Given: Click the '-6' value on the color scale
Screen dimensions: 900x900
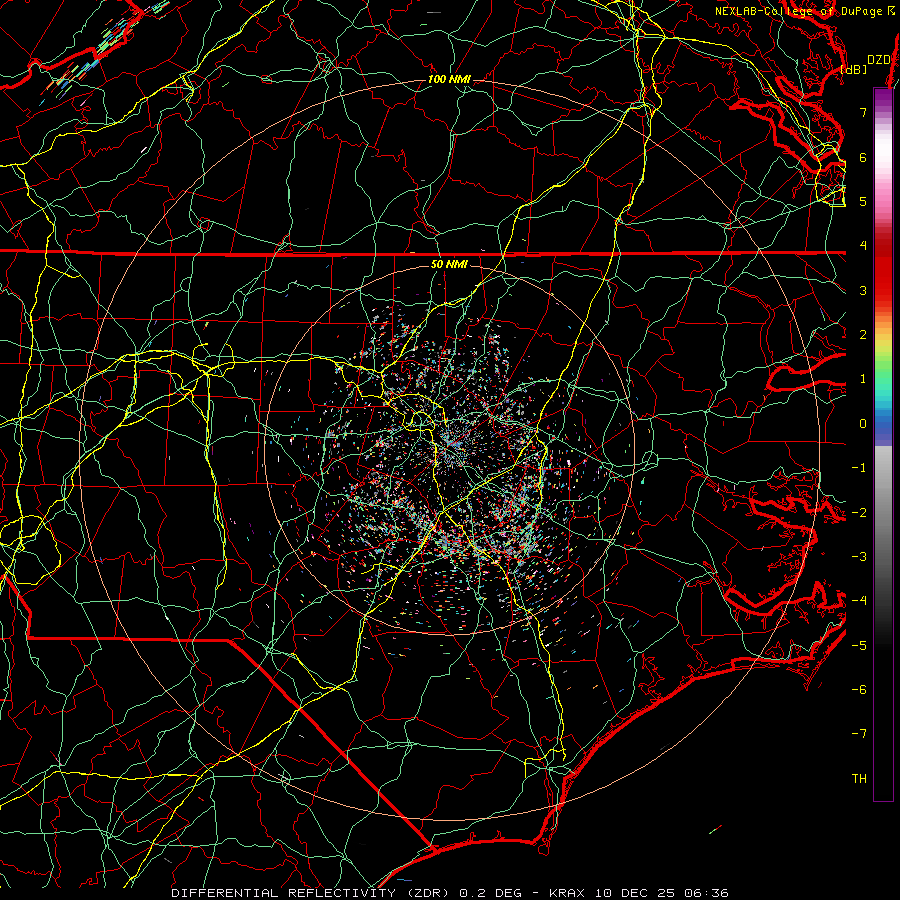Looking at the screenshot, I should click(x=859, y=689).
